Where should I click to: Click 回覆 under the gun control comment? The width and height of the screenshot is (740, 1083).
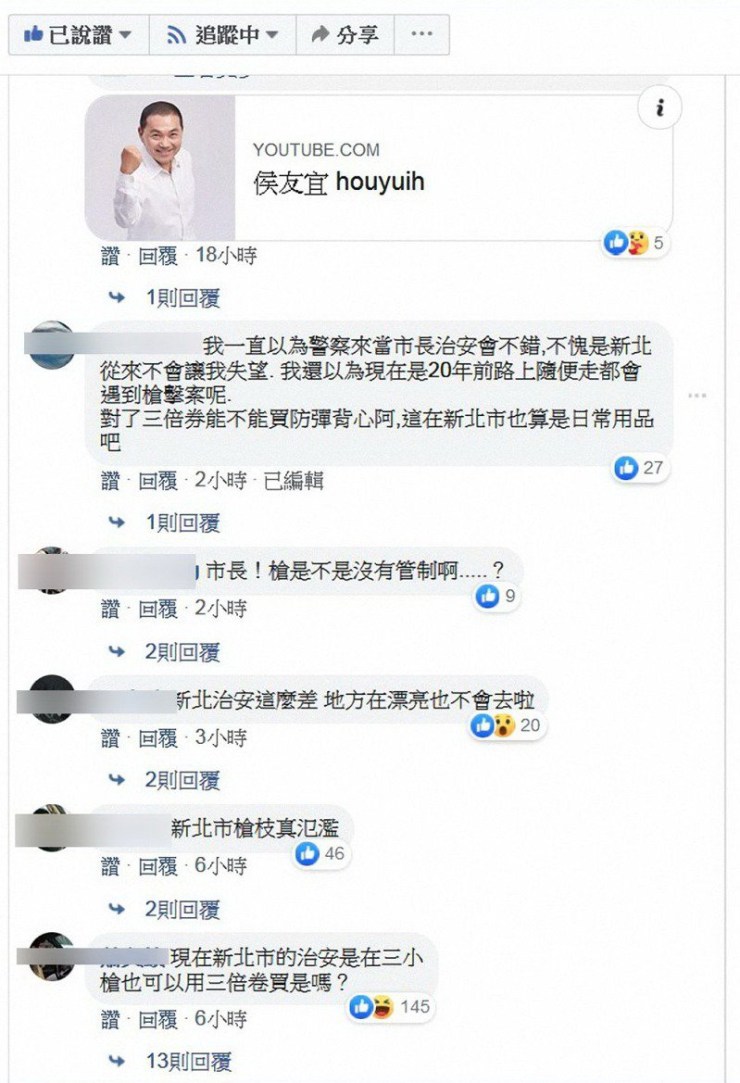[158, 608]
